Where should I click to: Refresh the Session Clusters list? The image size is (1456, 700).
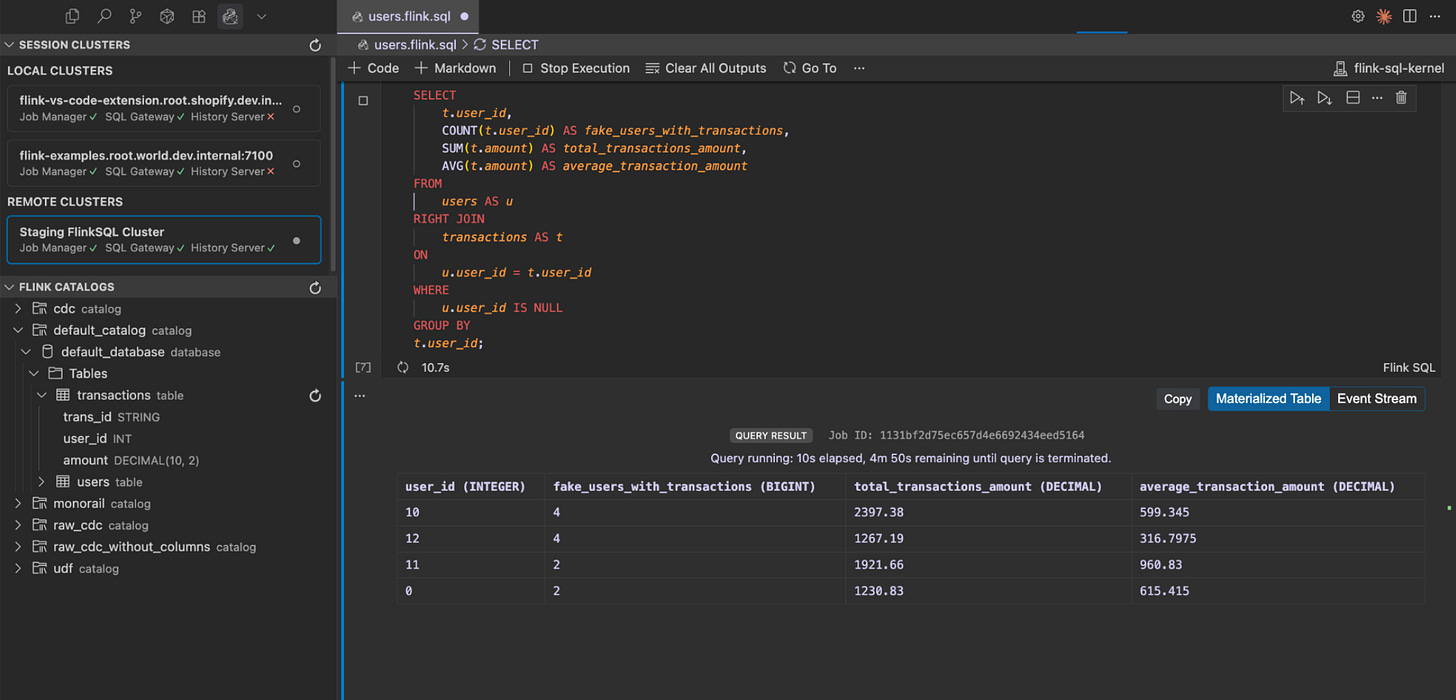click(315, 45)
